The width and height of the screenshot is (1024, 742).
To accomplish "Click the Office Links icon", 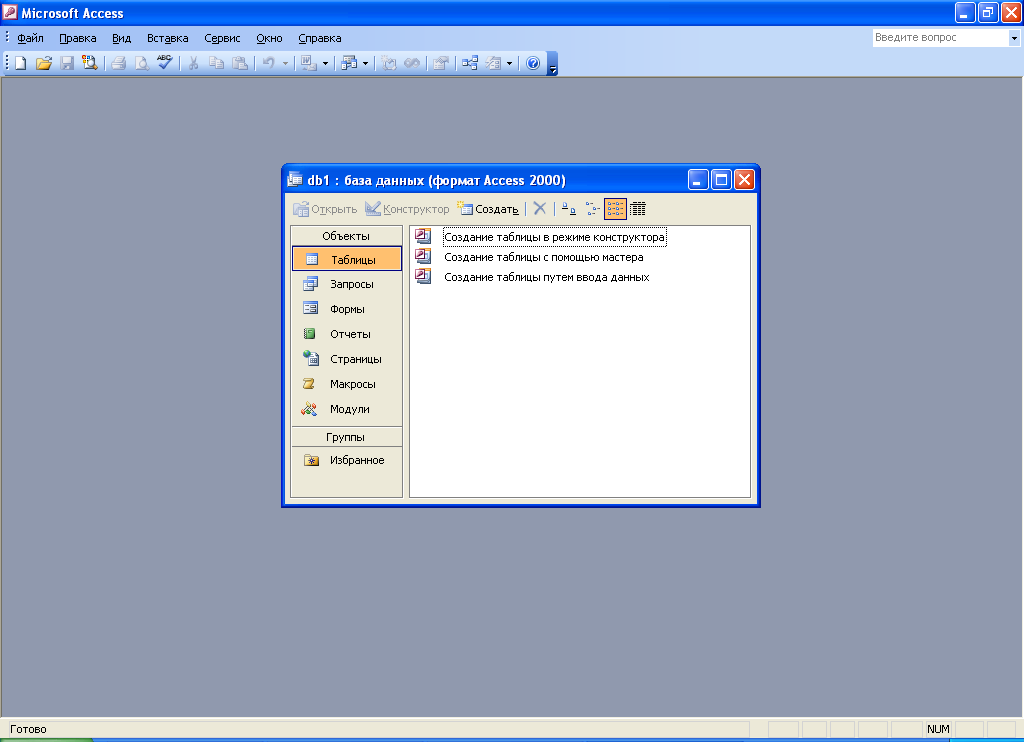I will tap(308, 63).
